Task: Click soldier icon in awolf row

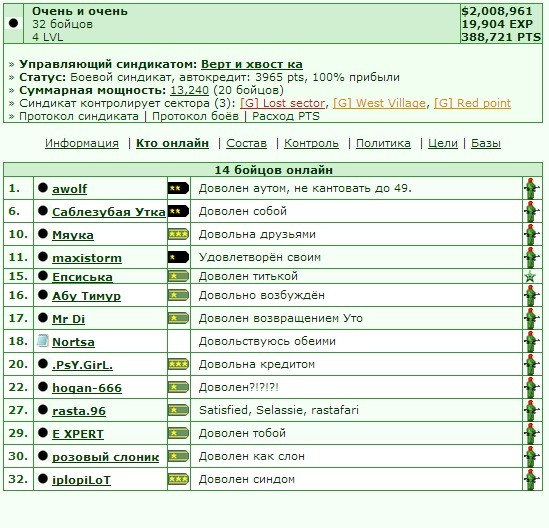Action: (532, 188)
